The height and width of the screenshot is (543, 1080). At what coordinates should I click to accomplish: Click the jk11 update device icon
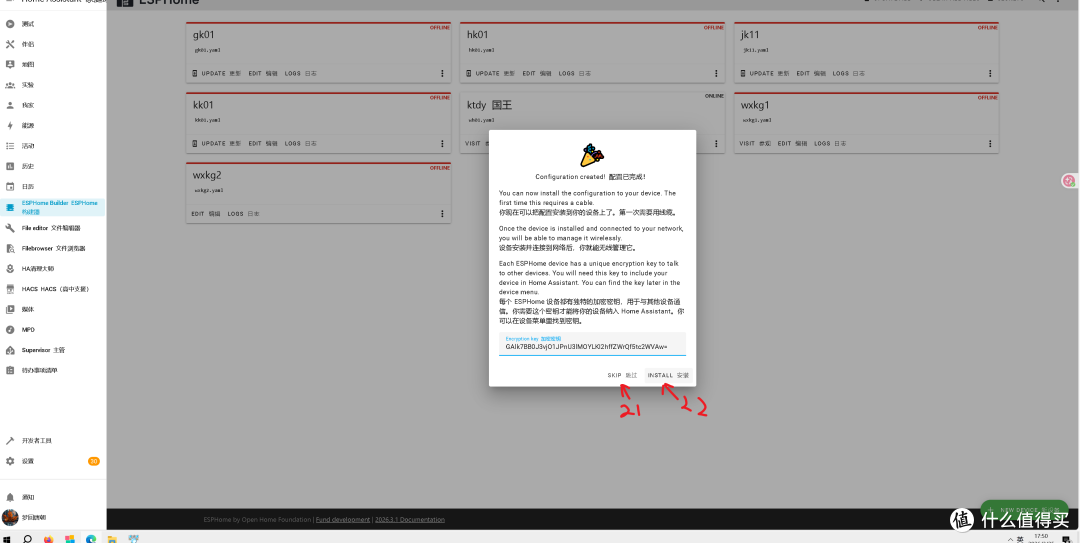pyautogui.click(x=742, y=73)
